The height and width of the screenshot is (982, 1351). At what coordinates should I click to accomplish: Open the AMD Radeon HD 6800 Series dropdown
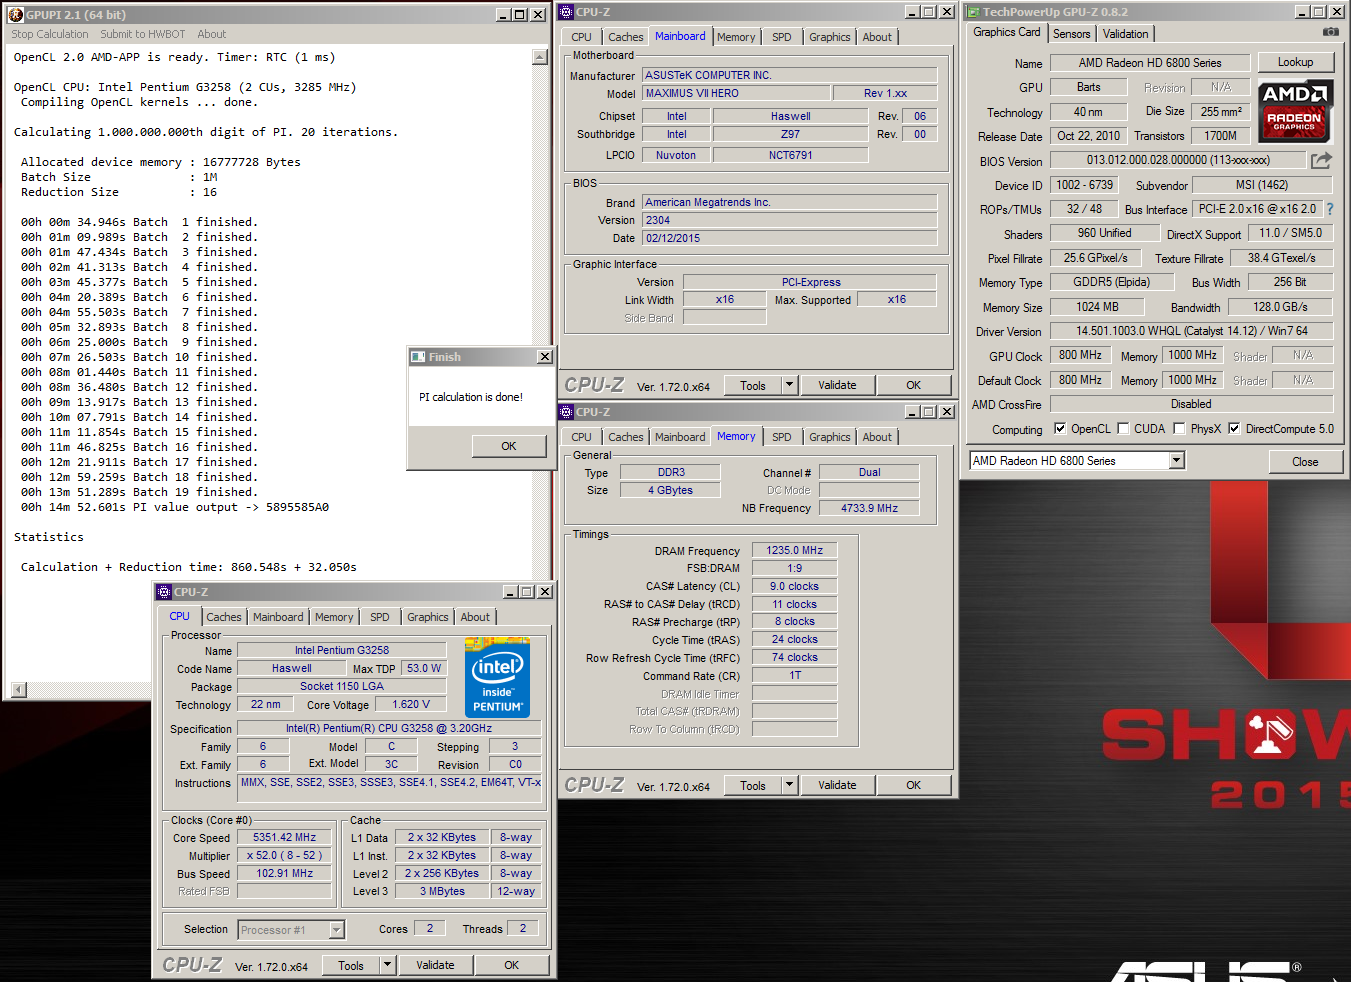coord(1177,461)
